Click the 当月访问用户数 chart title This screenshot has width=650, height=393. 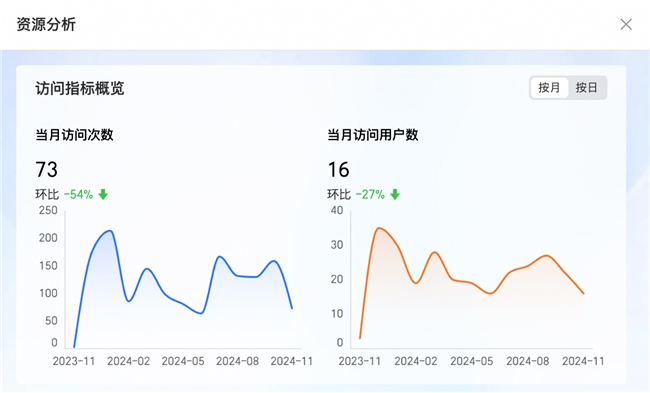pyautogui.click(x=373, y=135)
